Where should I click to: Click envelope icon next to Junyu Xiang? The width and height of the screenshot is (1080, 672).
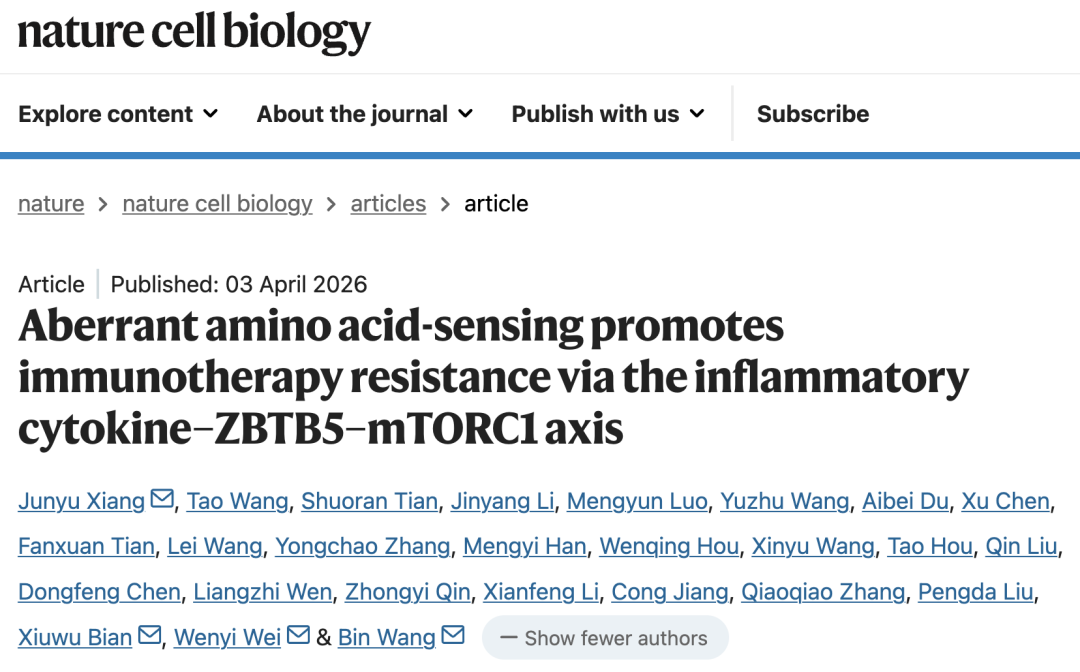162,500
